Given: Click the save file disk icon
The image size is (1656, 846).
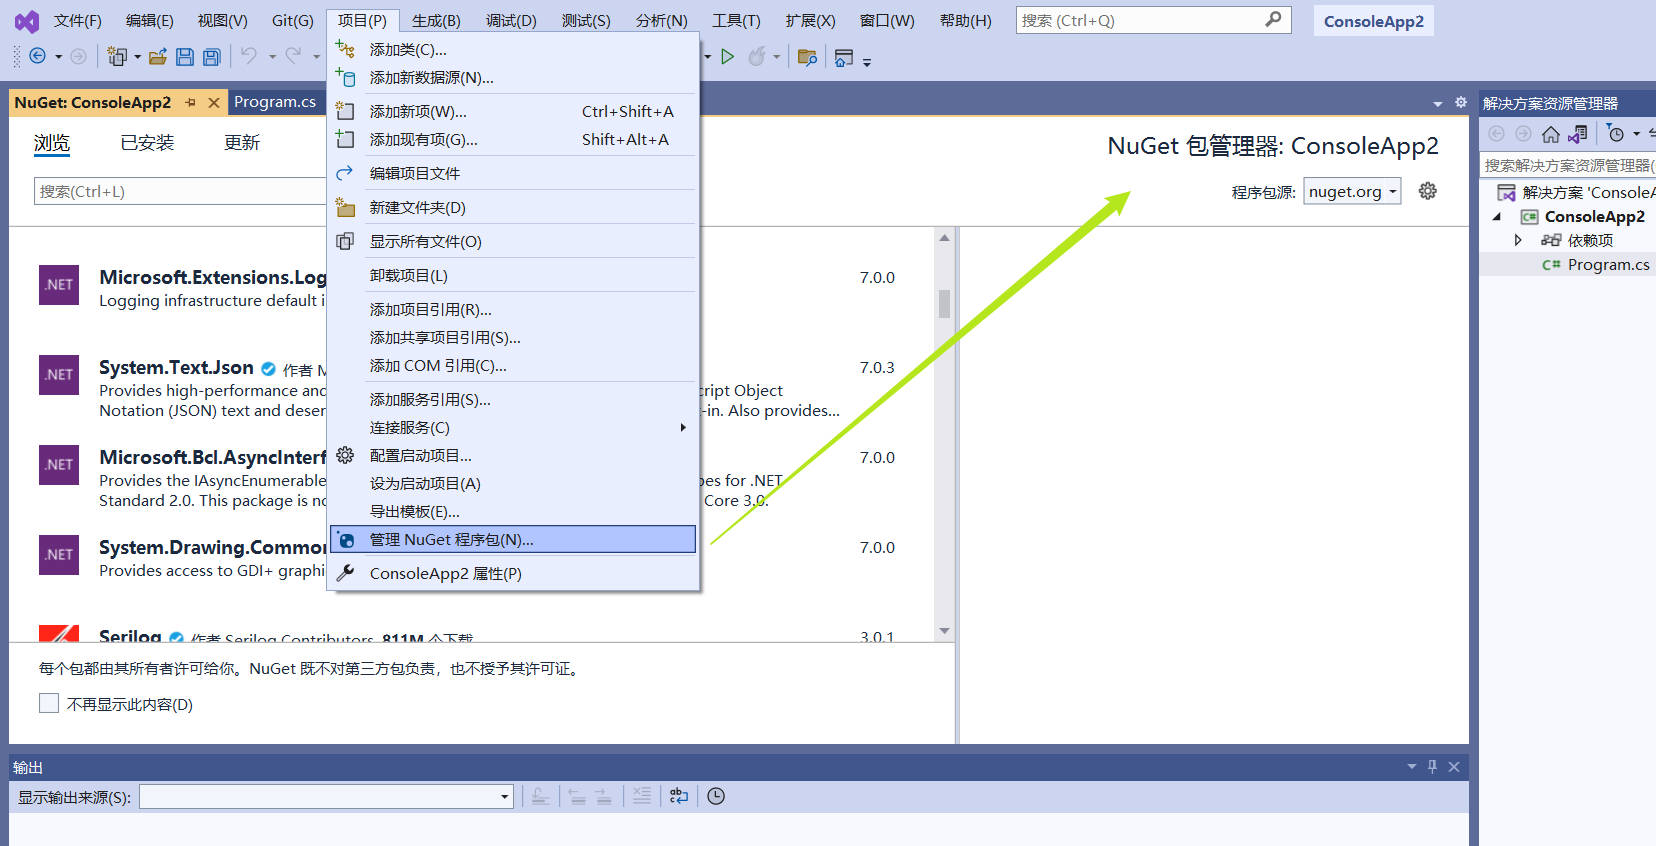Looking at the screenshot, I should point(184,57).
